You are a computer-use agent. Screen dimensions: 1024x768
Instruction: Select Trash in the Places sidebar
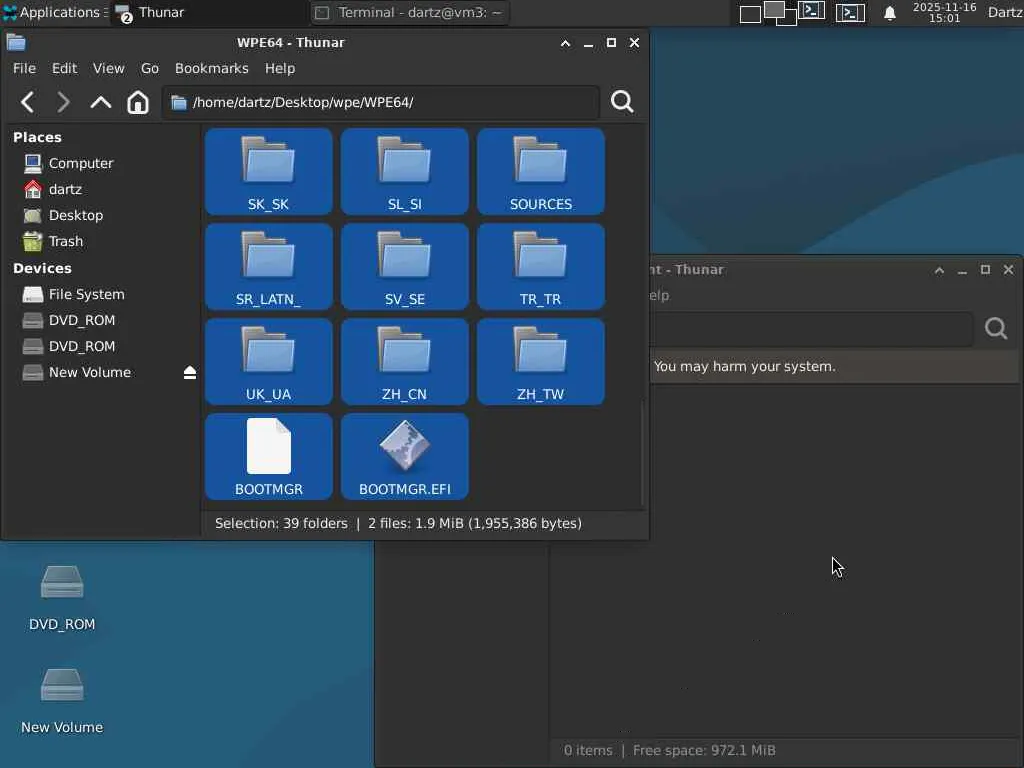tap(66, 241)
